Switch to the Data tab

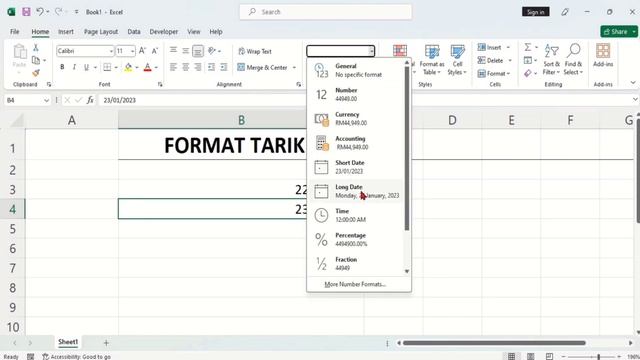point(134,31)
